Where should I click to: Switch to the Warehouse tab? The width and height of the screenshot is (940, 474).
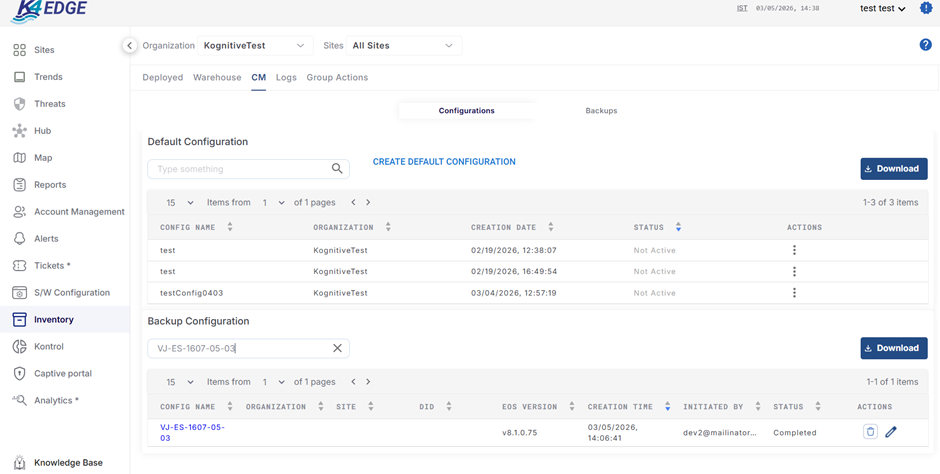(x=217, y=77)
